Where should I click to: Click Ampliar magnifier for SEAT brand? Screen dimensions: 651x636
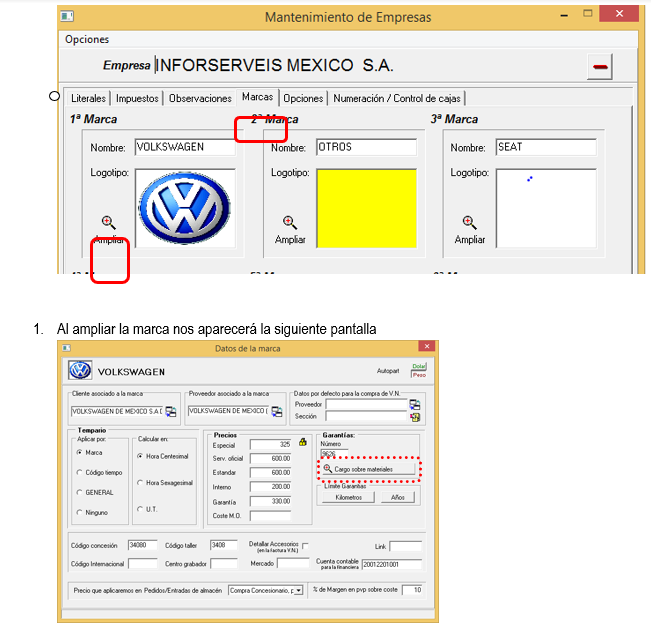click(x=469, y=223)
